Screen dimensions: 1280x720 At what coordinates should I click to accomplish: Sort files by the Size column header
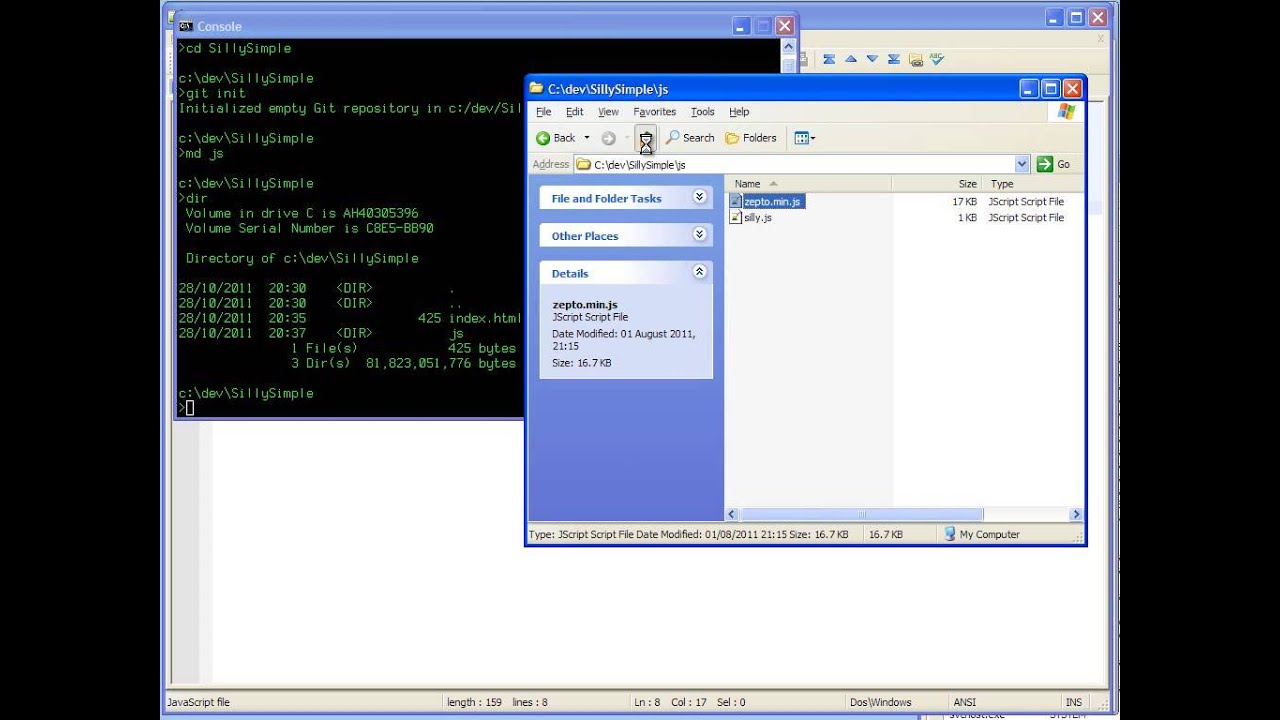(x=937, y=184)
